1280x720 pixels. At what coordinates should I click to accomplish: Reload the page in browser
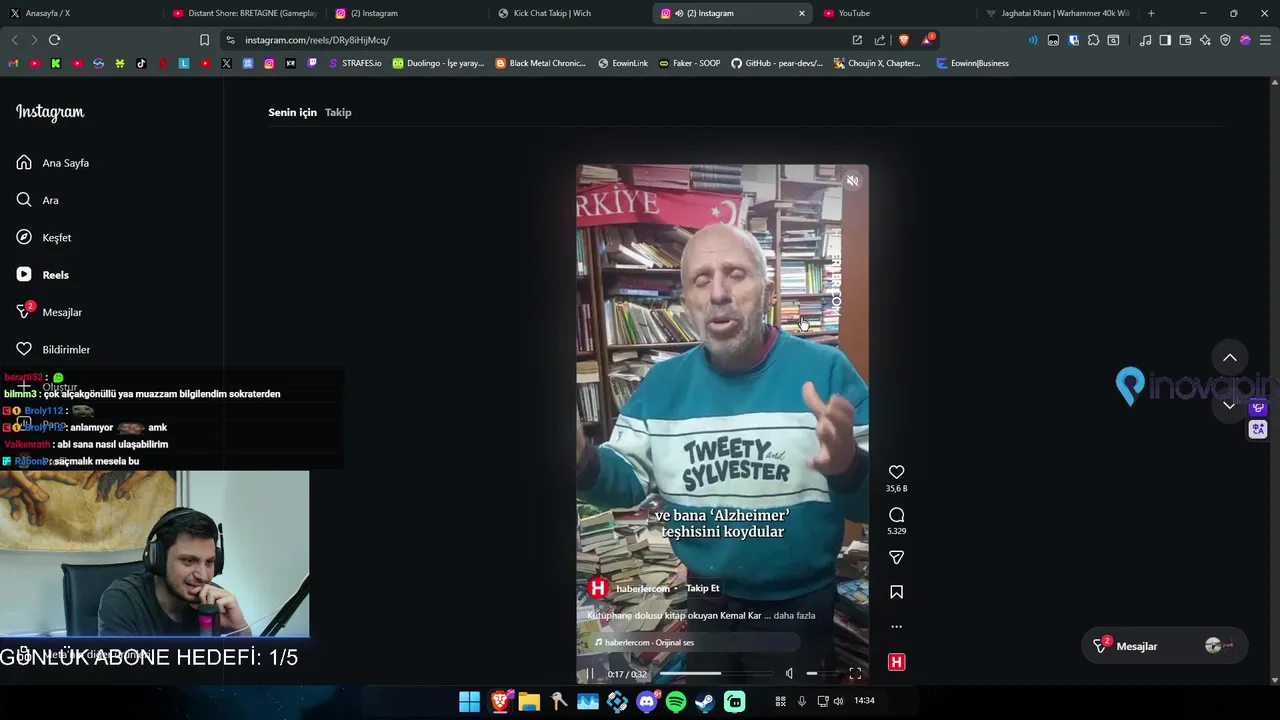click(54, 40)
